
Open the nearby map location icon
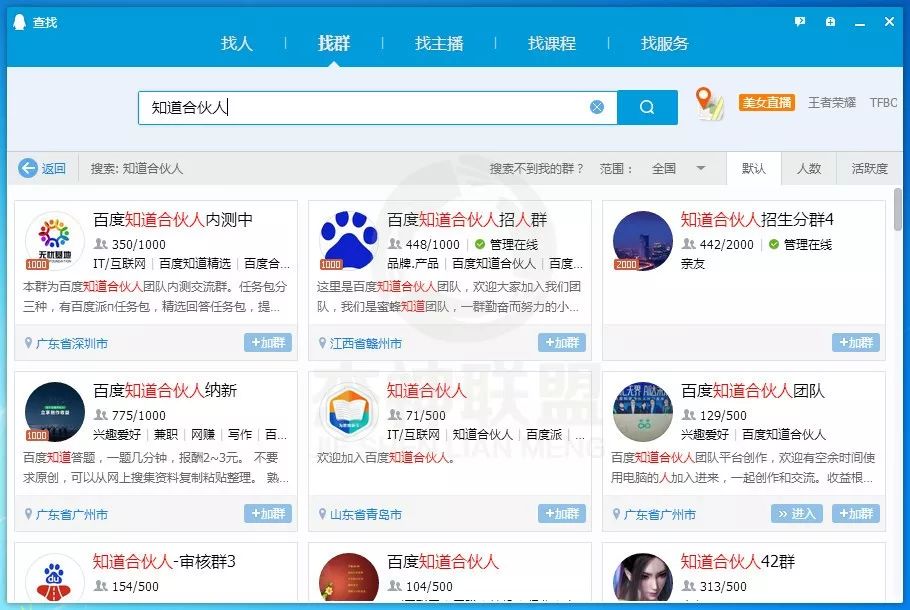[709, 103]
